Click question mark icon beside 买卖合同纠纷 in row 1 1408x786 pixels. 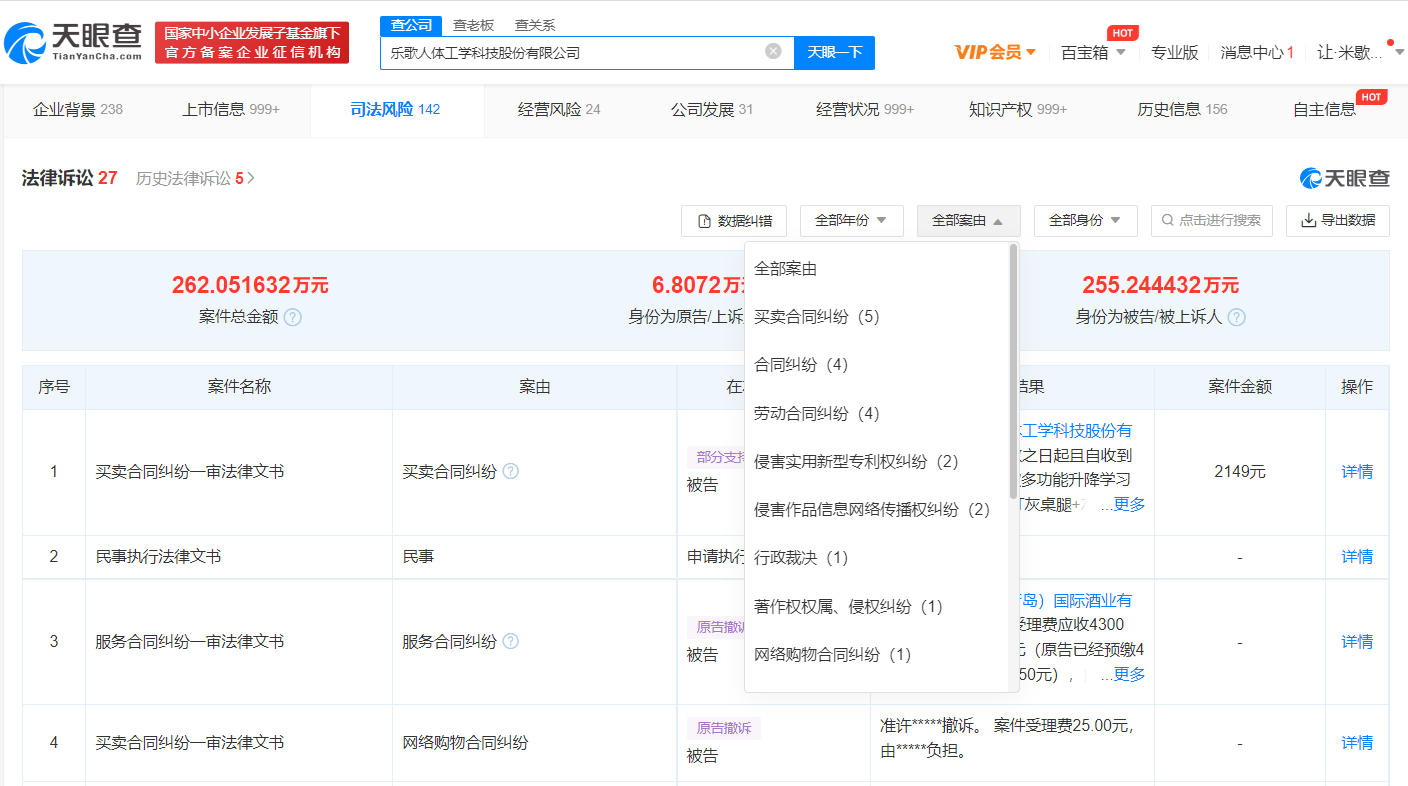pyautogui.click(x=510, y=471)
